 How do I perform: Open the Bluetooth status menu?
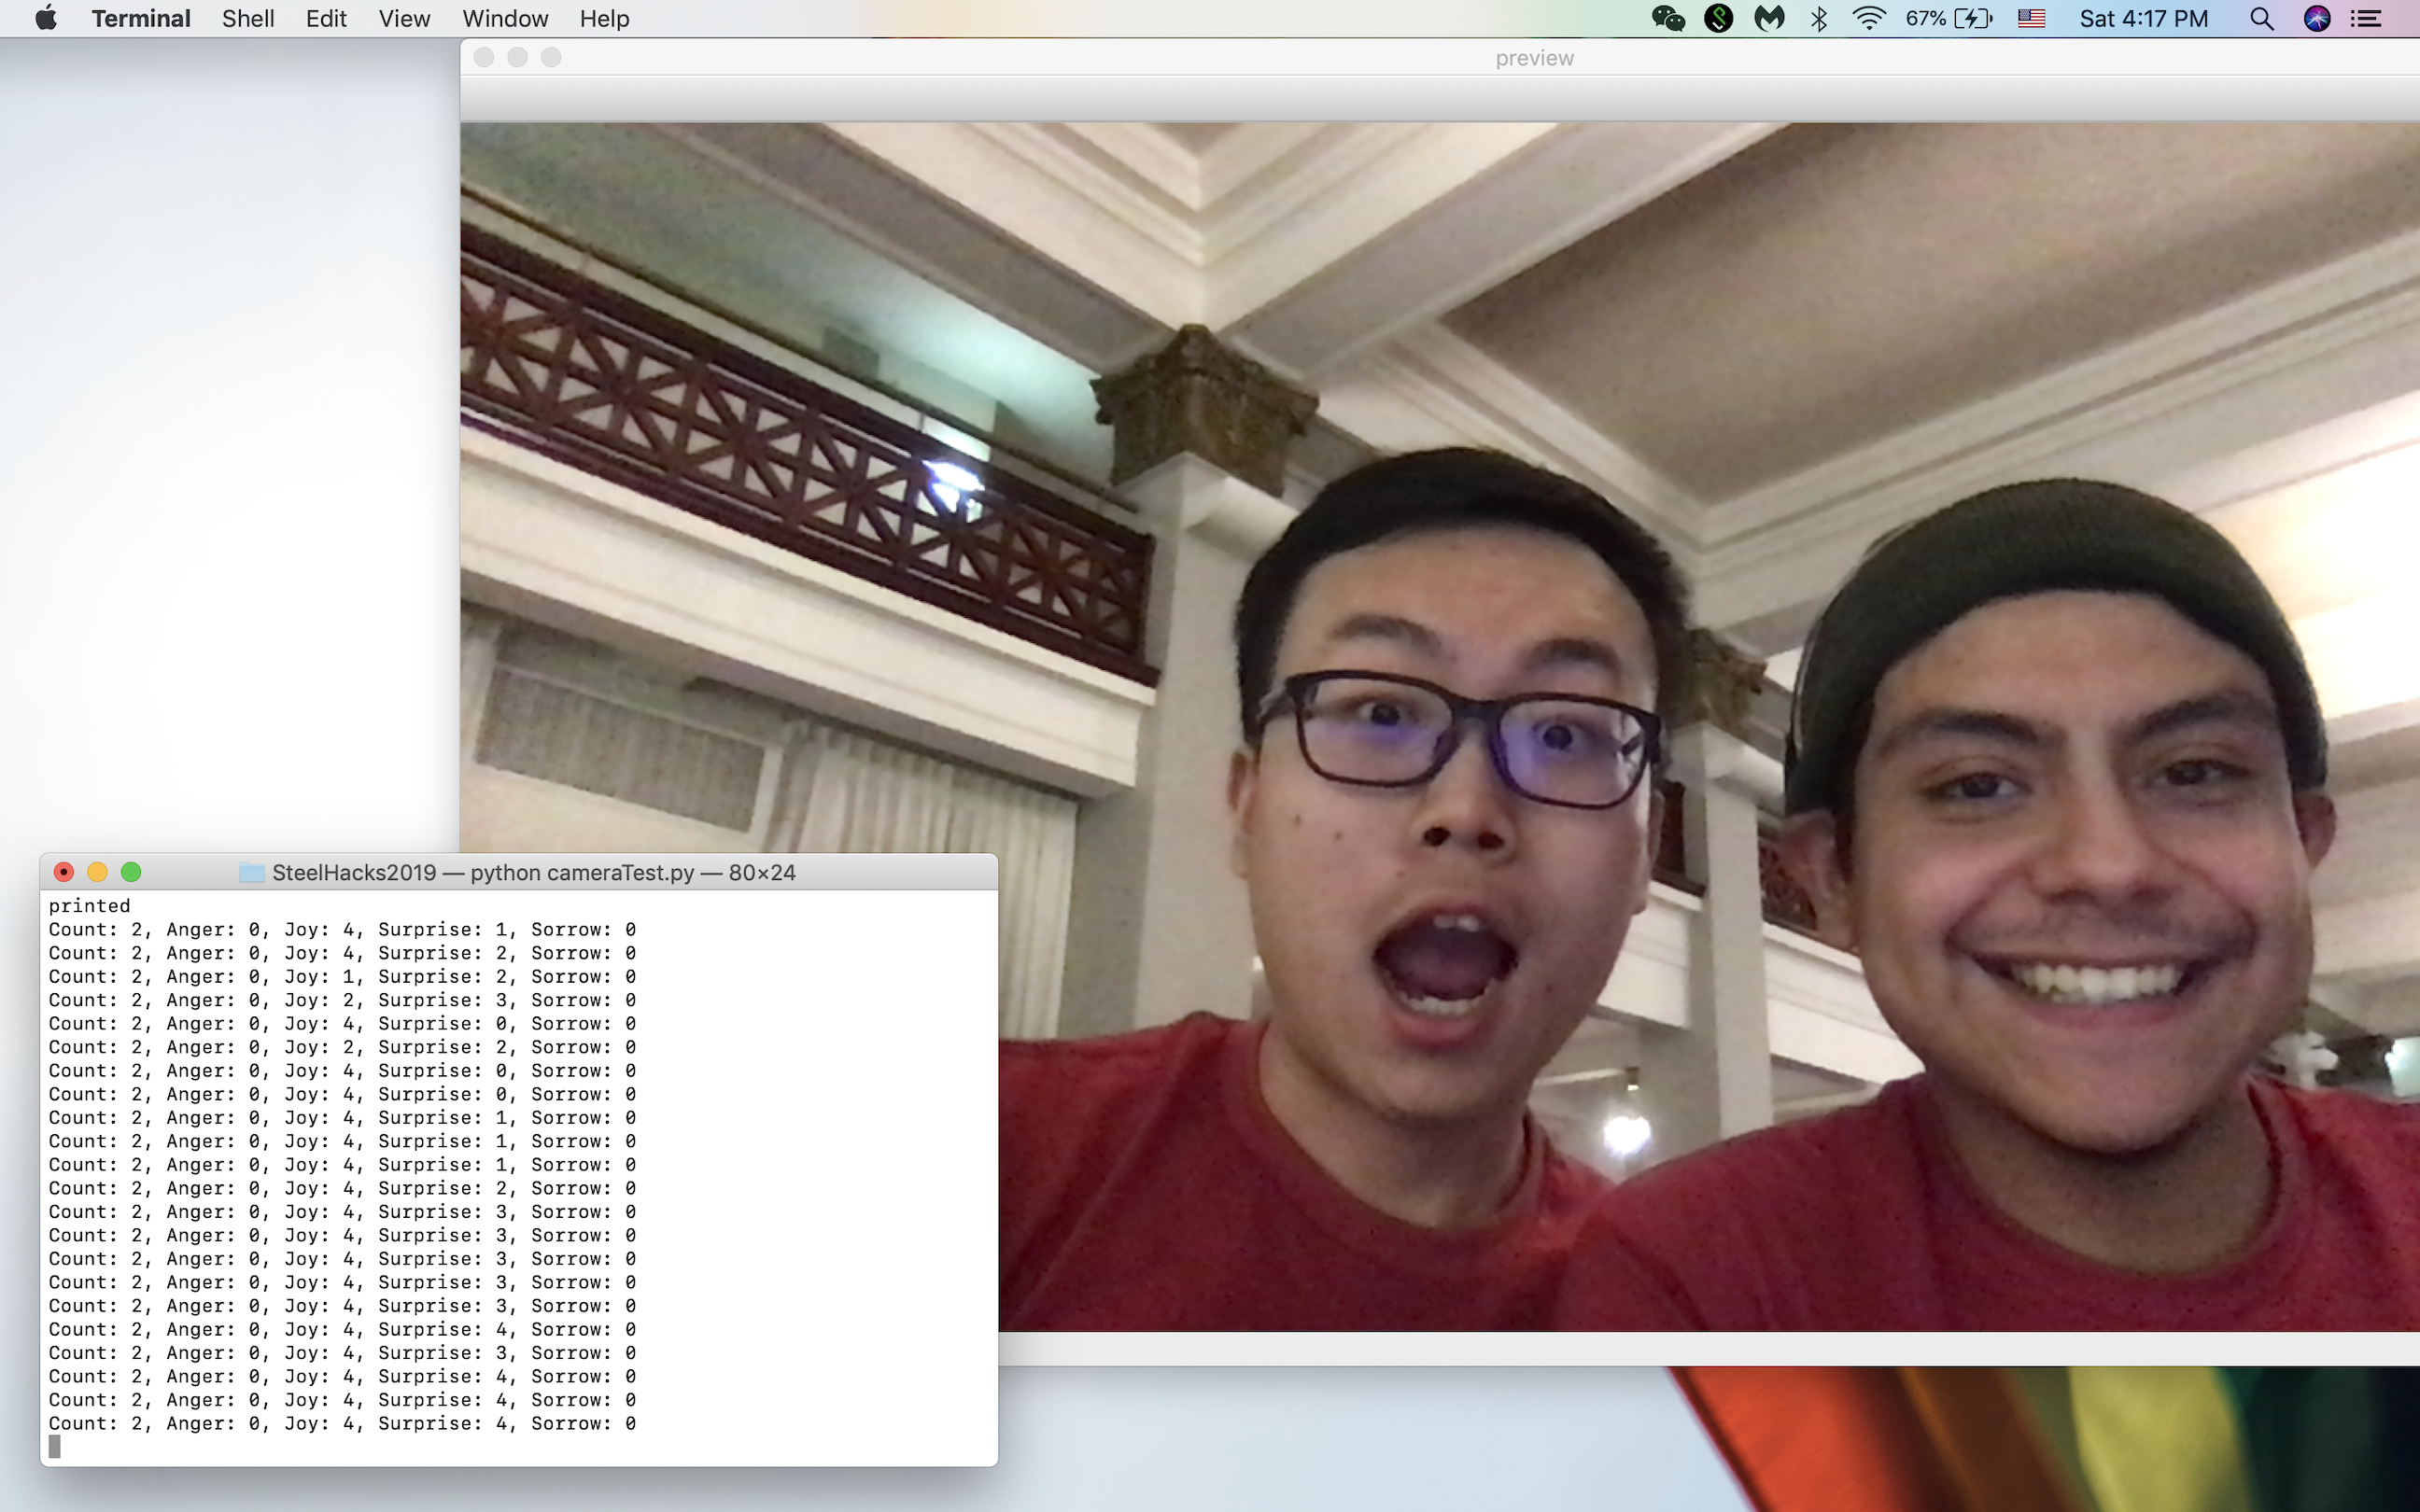(1819, 18)
